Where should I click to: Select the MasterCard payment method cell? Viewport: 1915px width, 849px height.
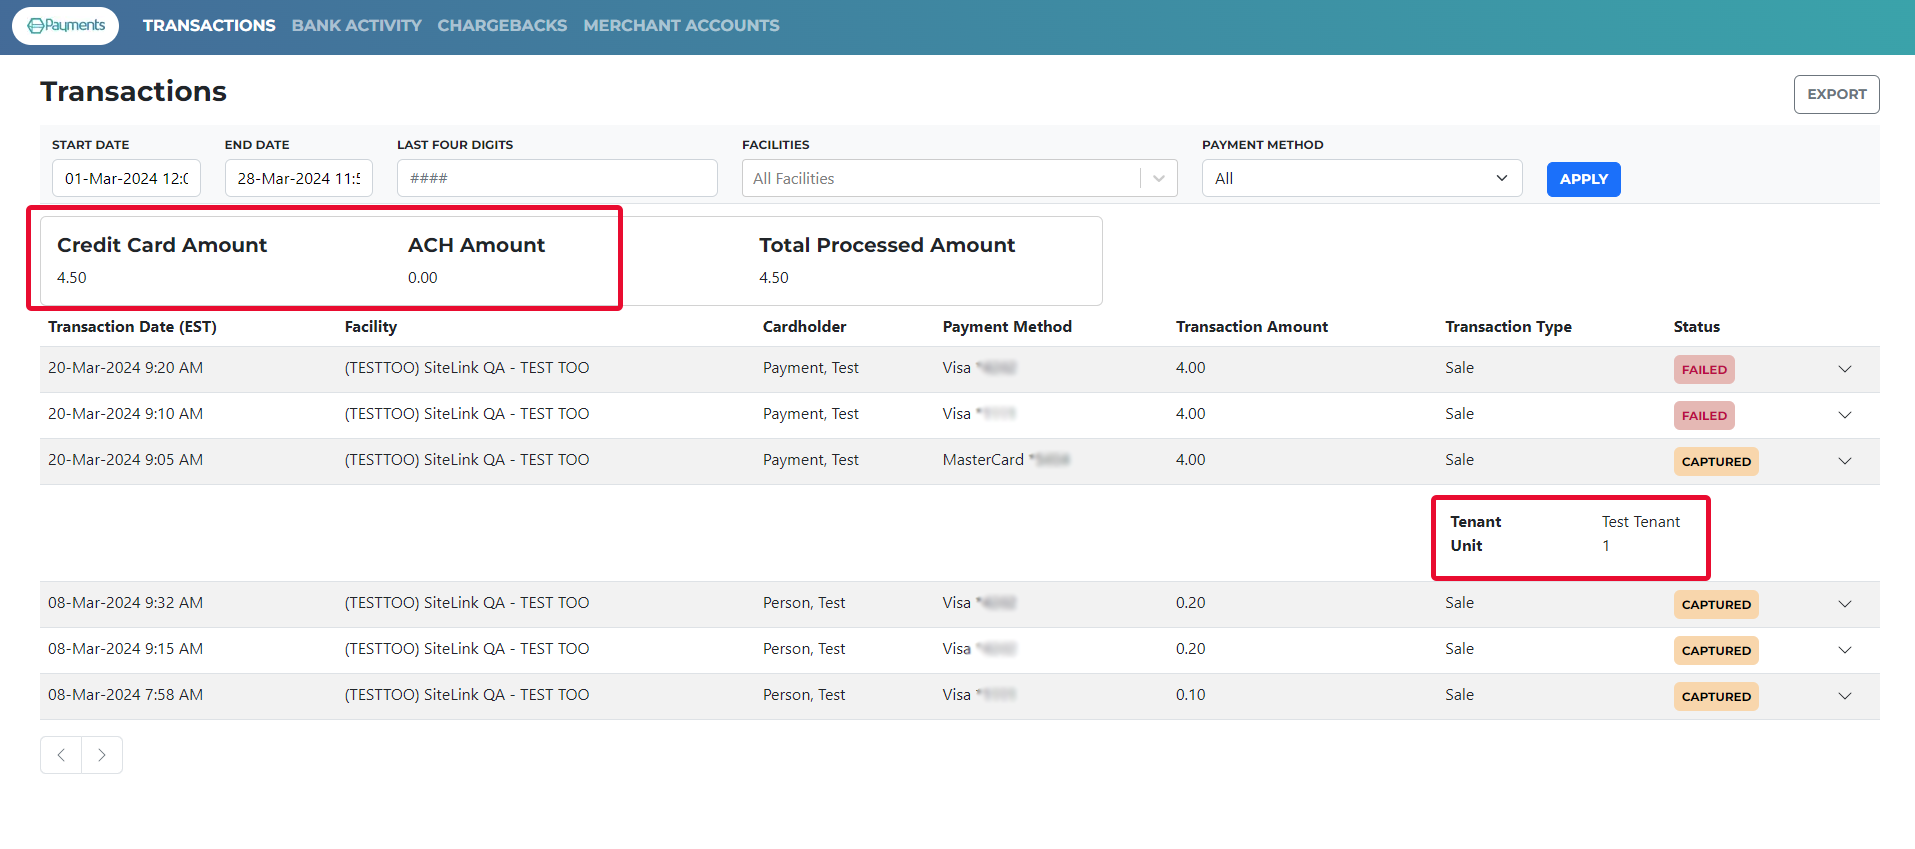click(1006, 460)
